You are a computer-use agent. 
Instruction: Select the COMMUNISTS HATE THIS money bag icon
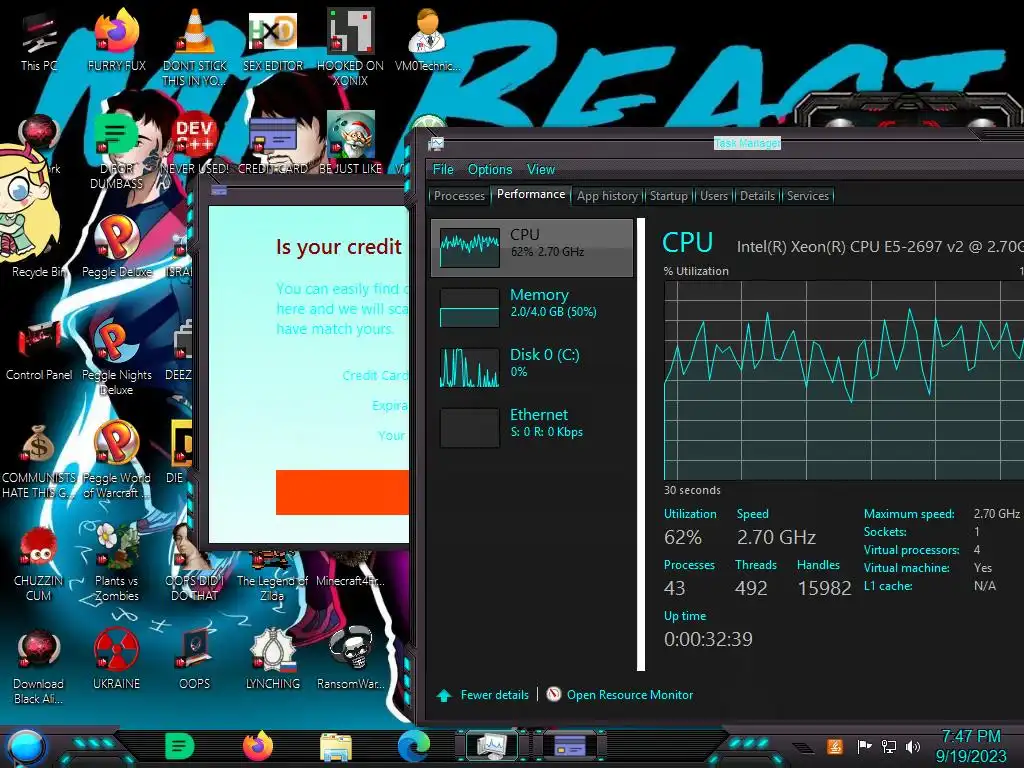tap(39, 460)
